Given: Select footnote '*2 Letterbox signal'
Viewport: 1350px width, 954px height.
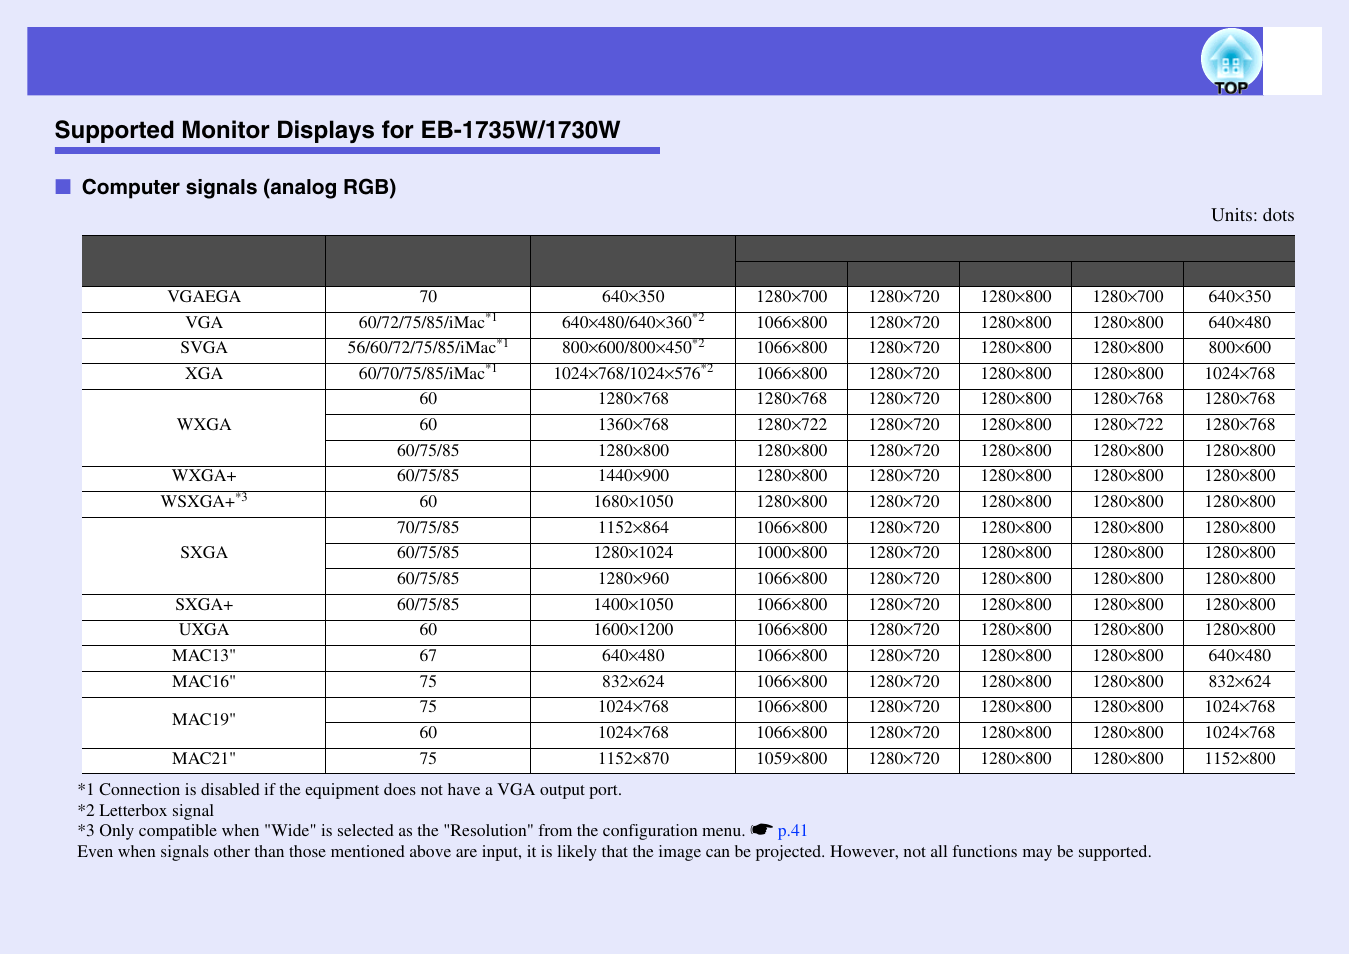Looking at the screenshot, I should click(x=146, y=811).
